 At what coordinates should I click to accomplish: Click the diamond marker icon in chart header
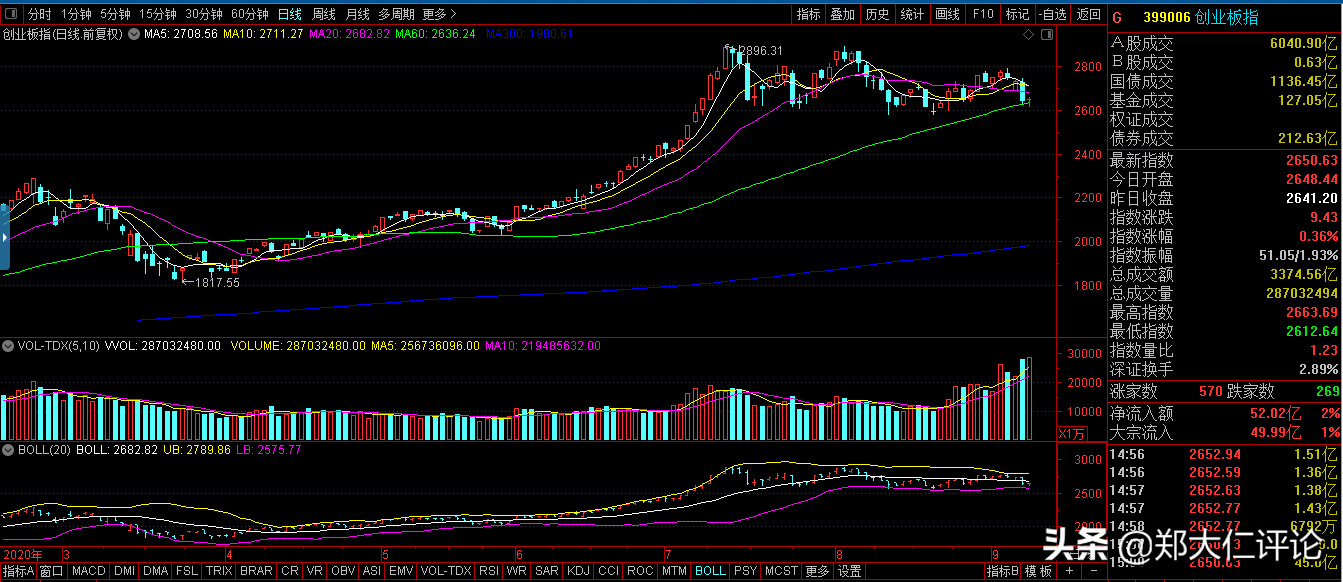(1030, 35)
